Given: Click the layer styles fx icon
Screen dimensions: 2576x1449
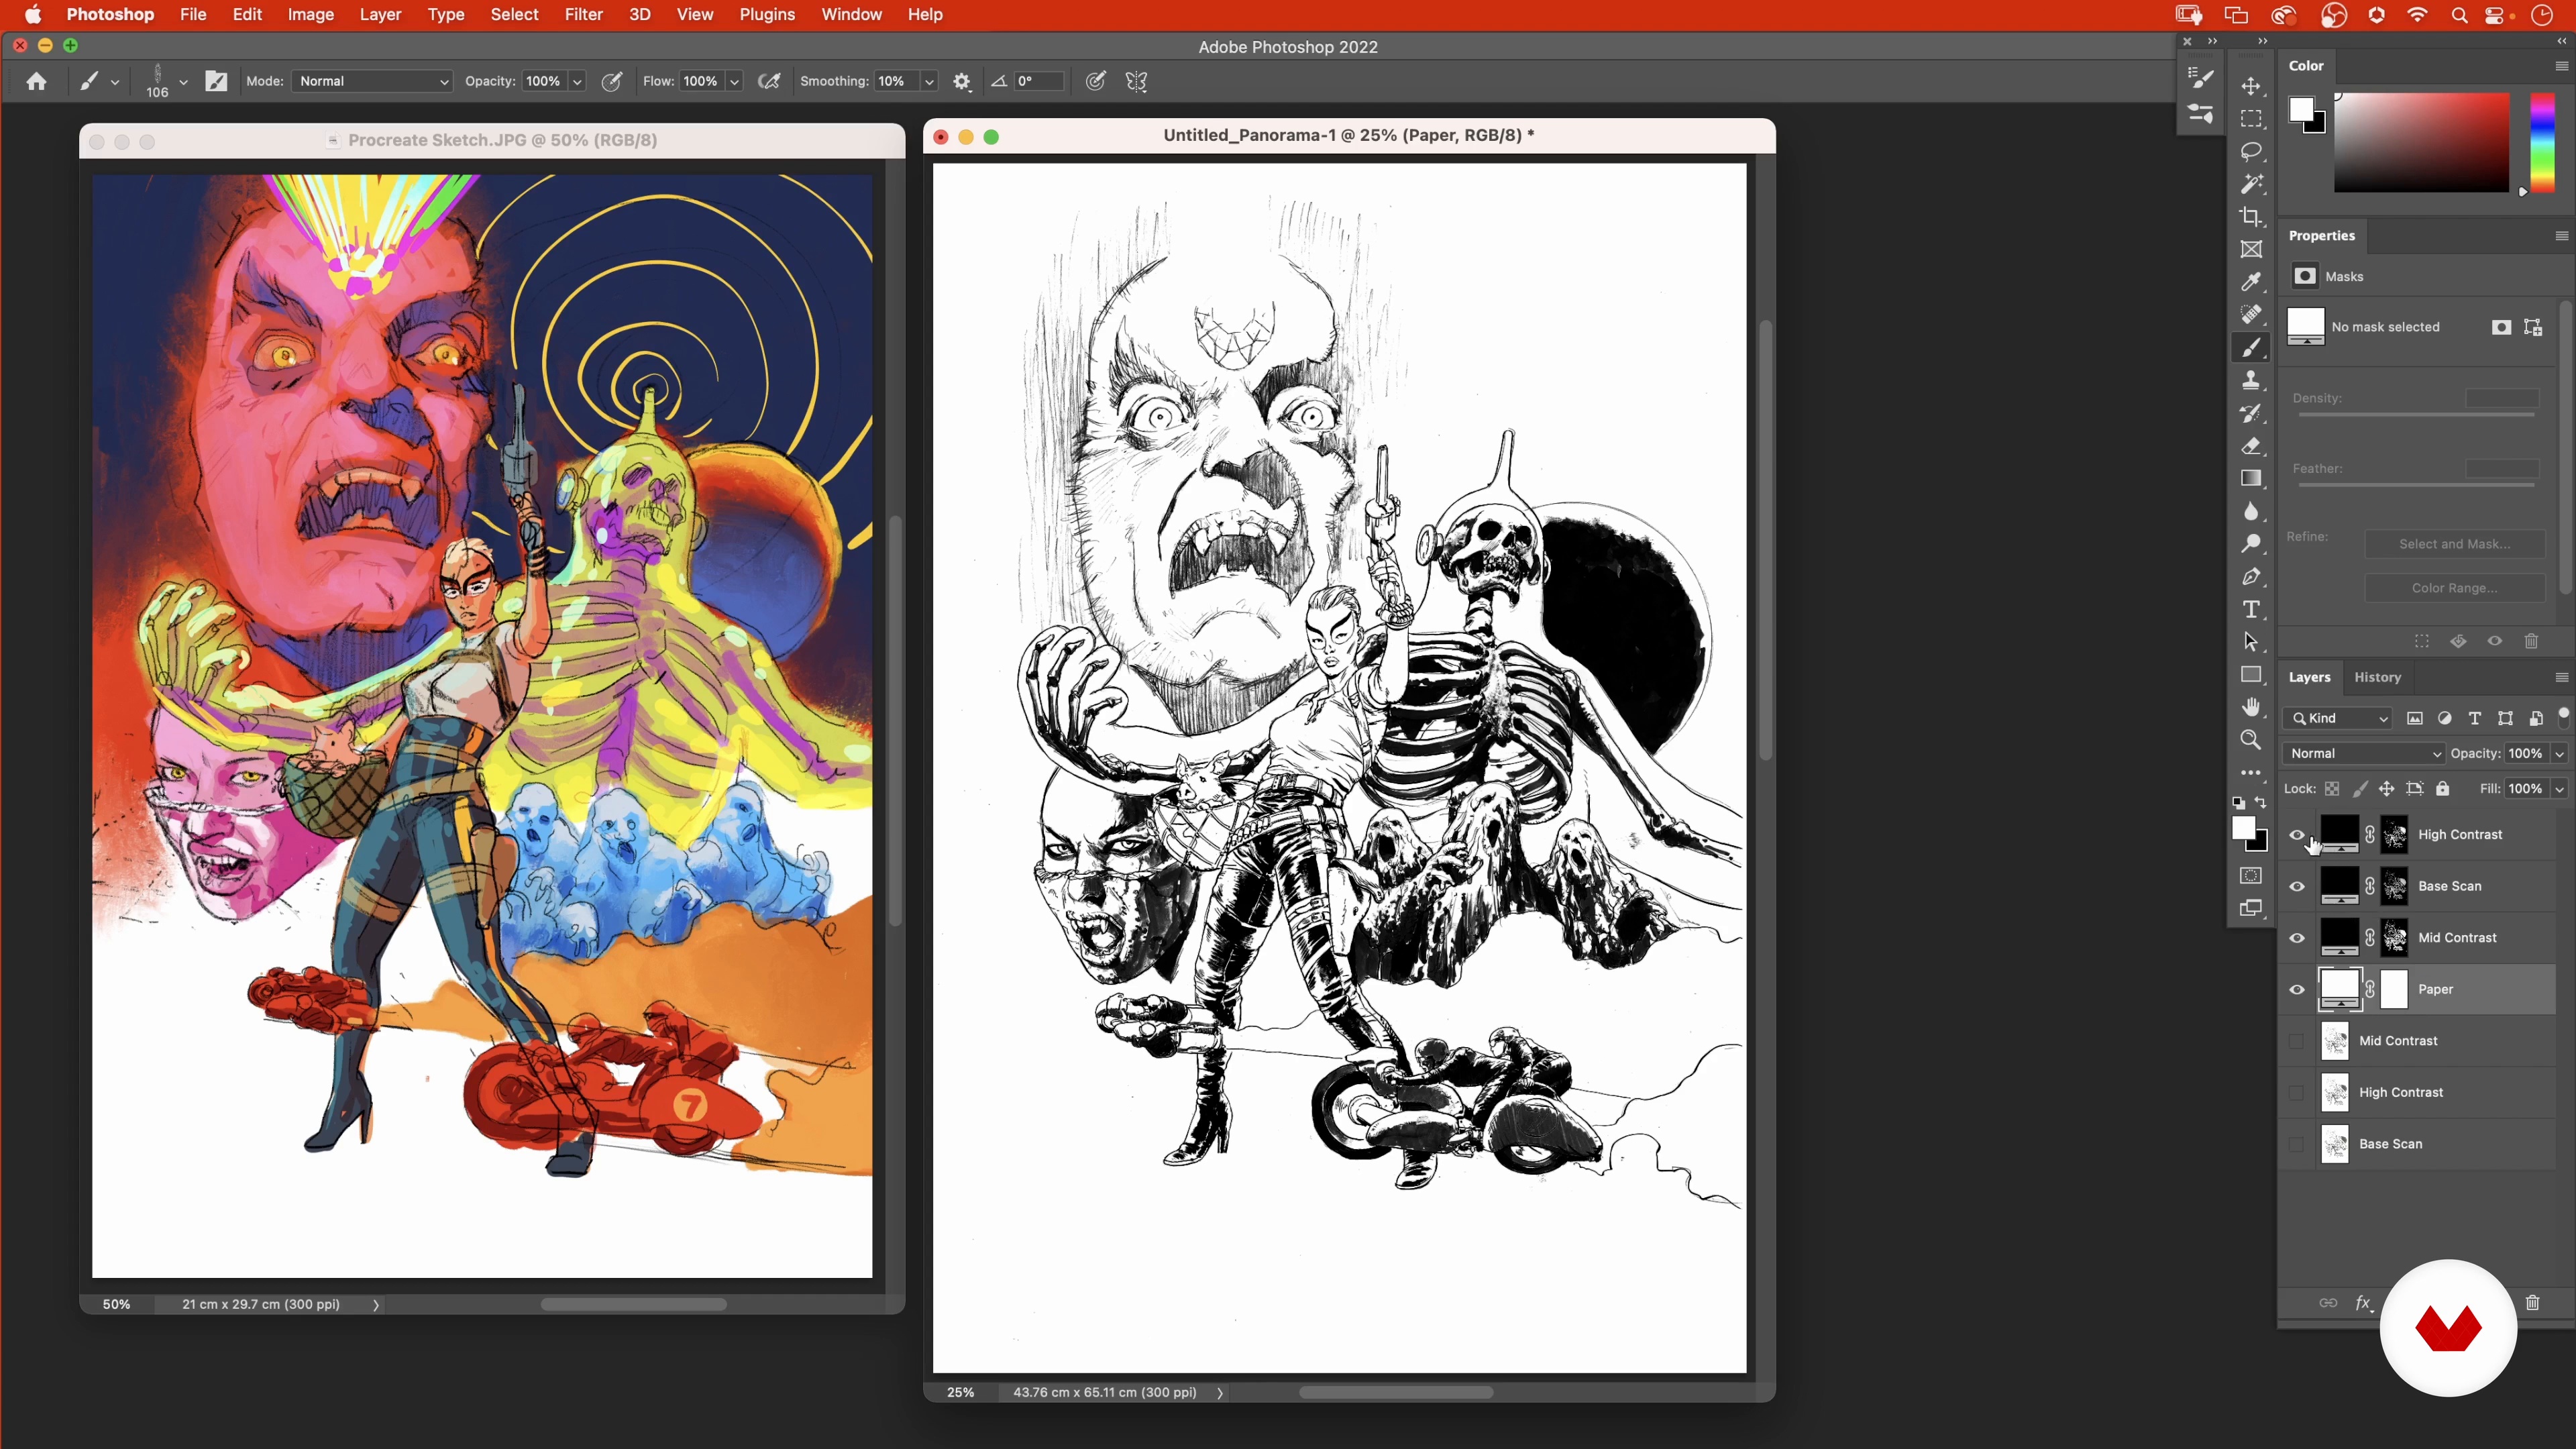Looking at the screenshot, I should (x=2363, y=1302).
